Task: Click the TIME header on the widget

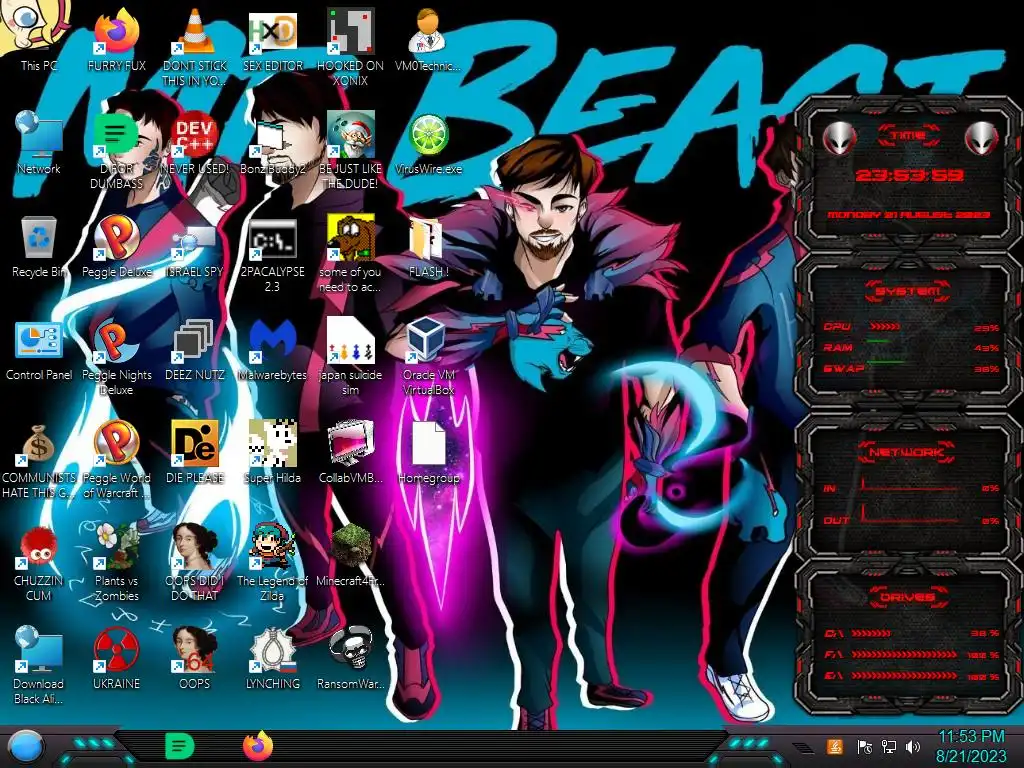Action: pos(908,135)
